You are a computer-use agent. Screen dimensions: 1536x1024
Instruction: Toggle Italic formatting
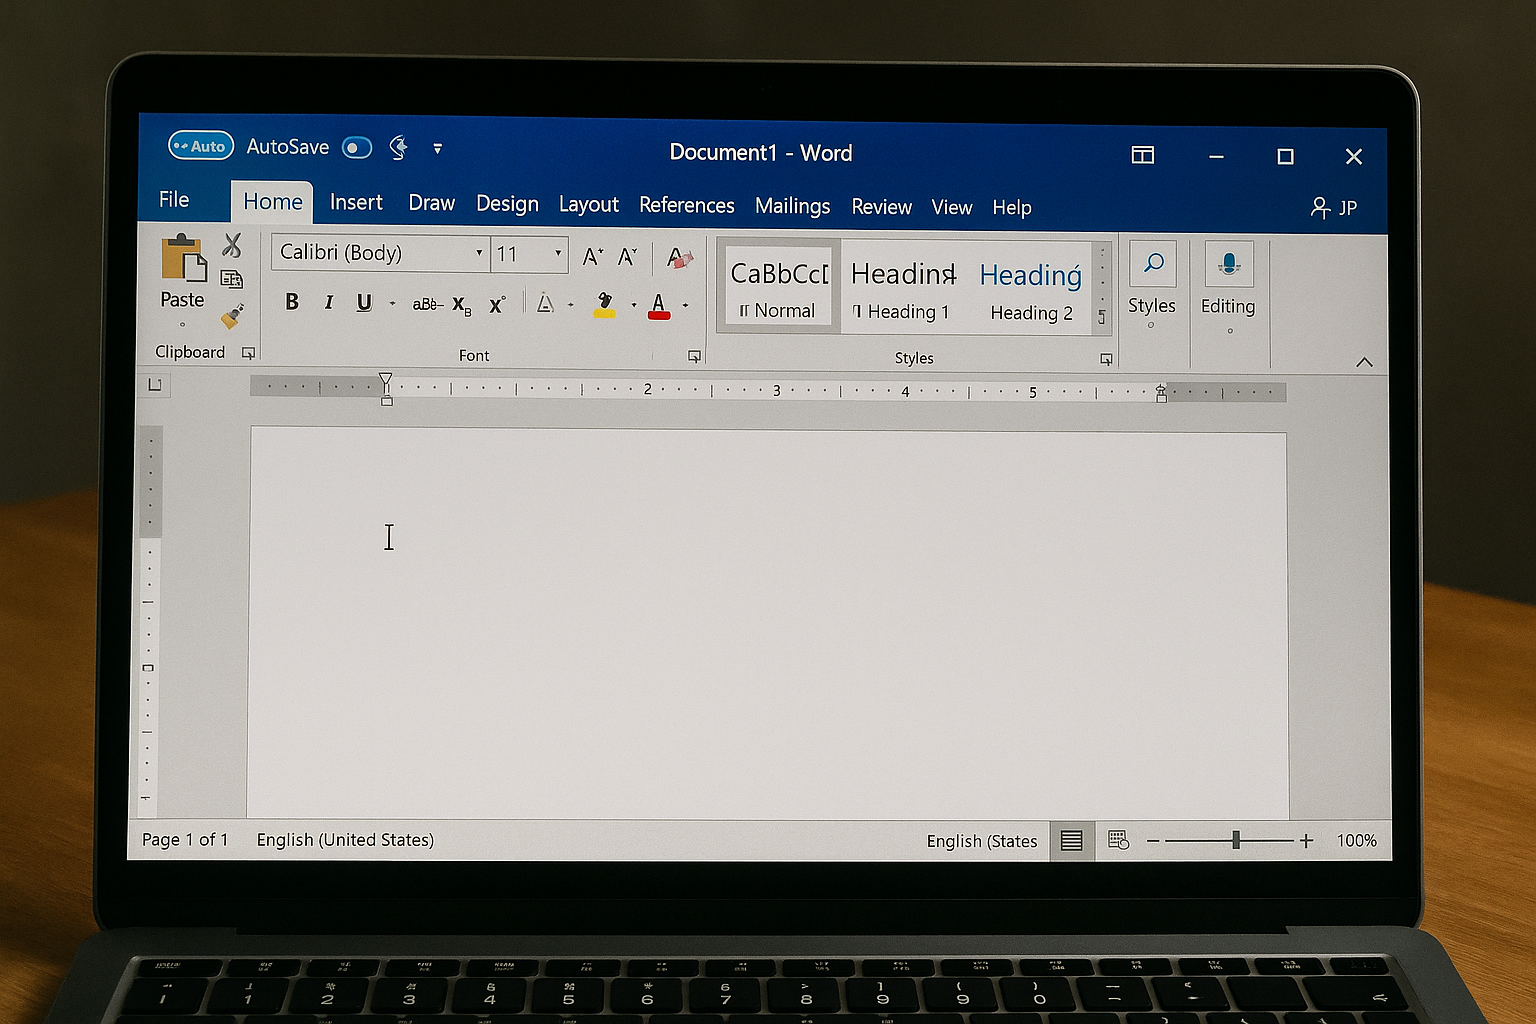pos(329,302)
